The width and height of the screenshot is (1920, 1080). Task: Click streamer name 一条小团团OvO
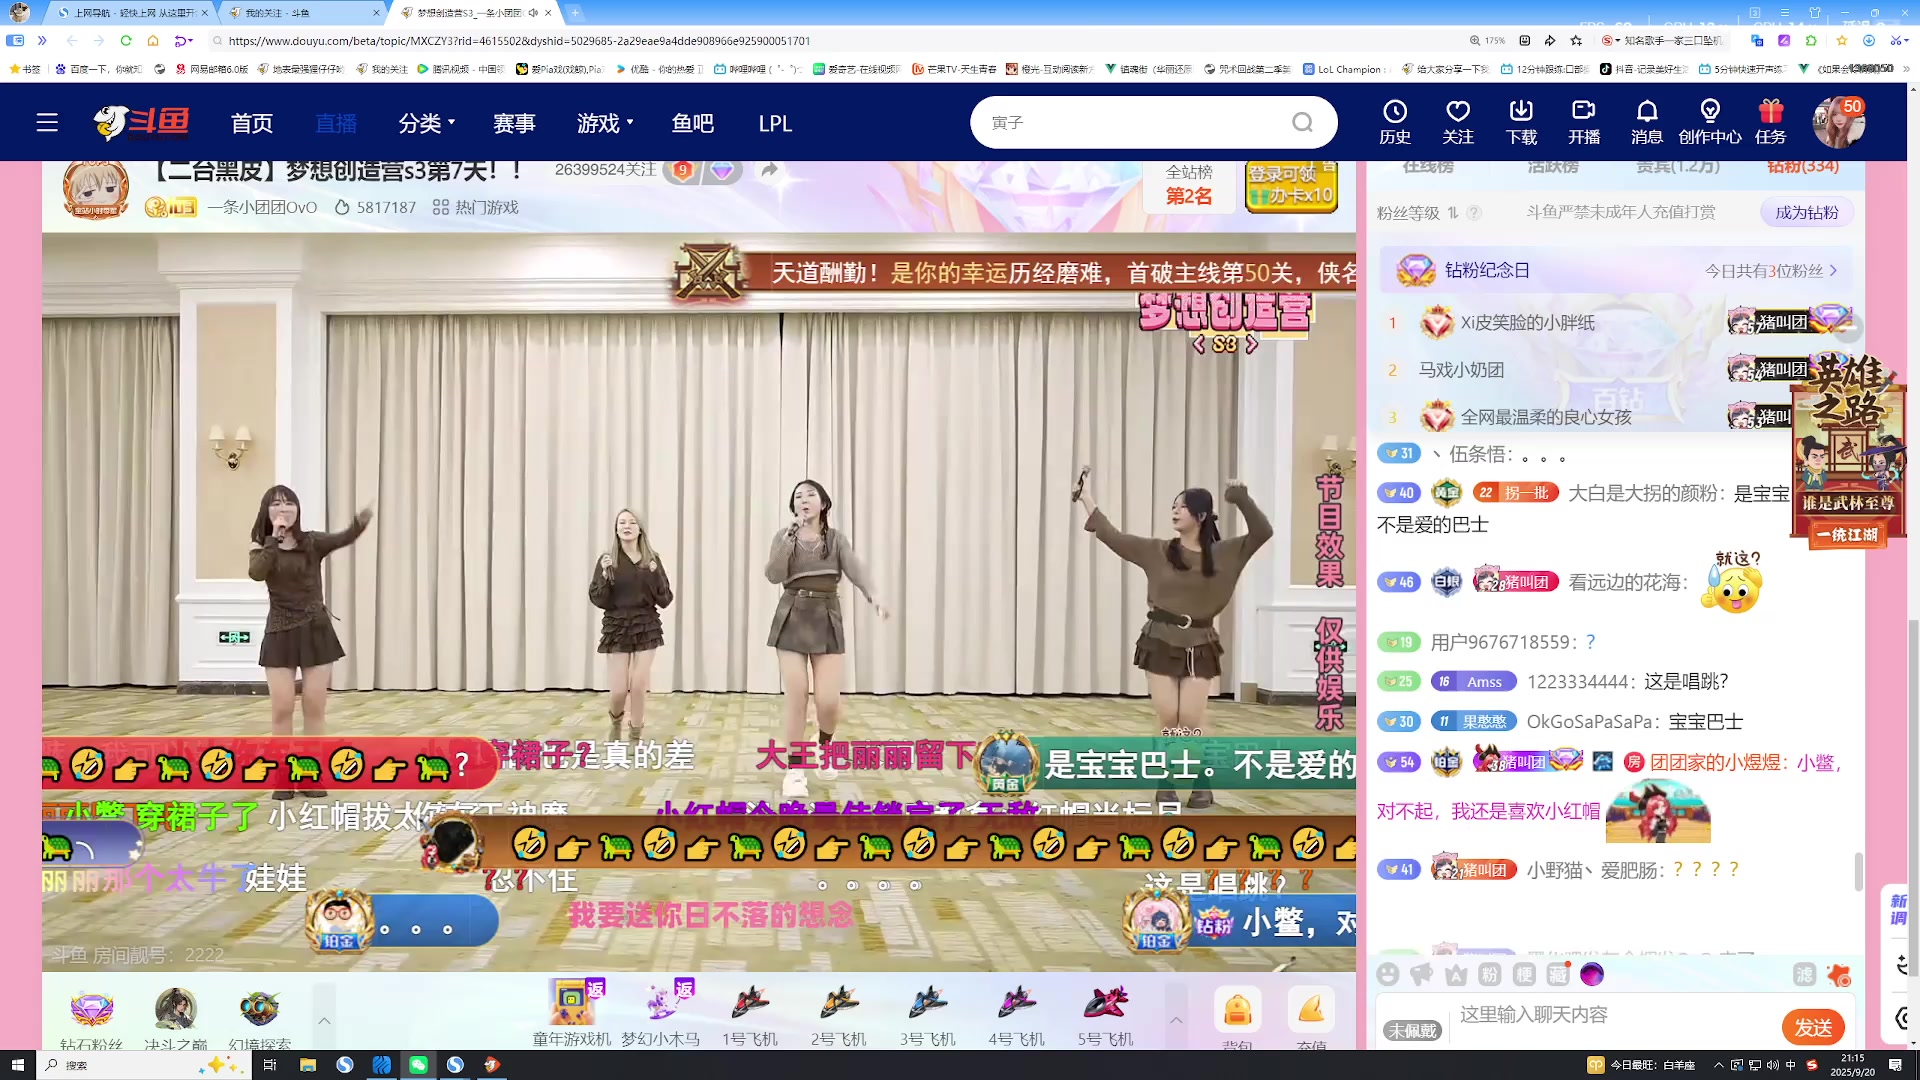(262, 208)
